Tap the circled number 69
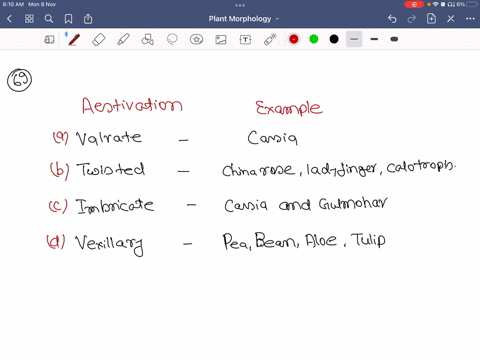 [x=19, y=80]
